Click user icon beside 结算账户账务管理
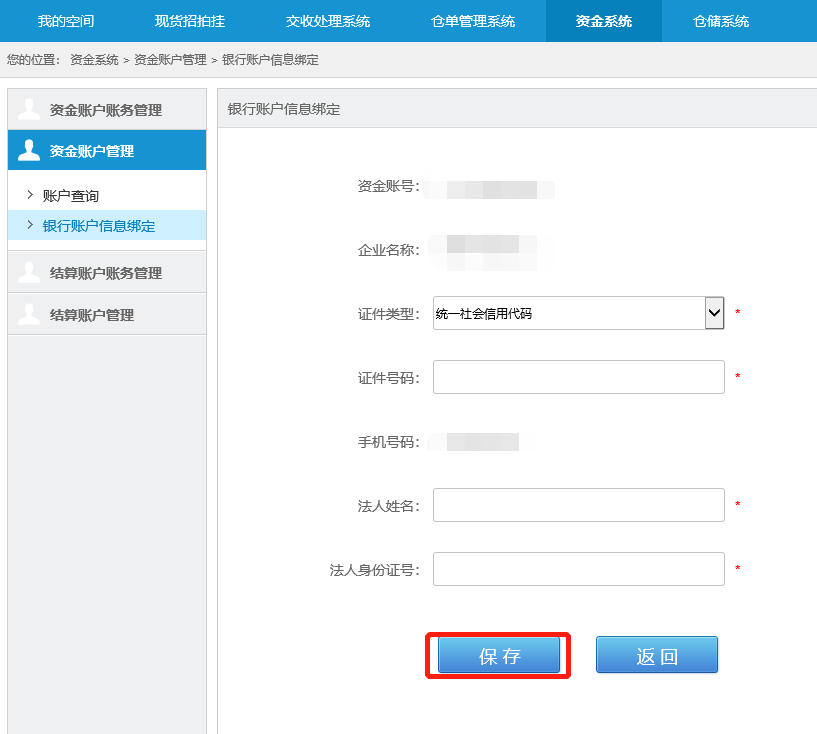This screenshot has height=734, width=817. click(x=29, y=273)
